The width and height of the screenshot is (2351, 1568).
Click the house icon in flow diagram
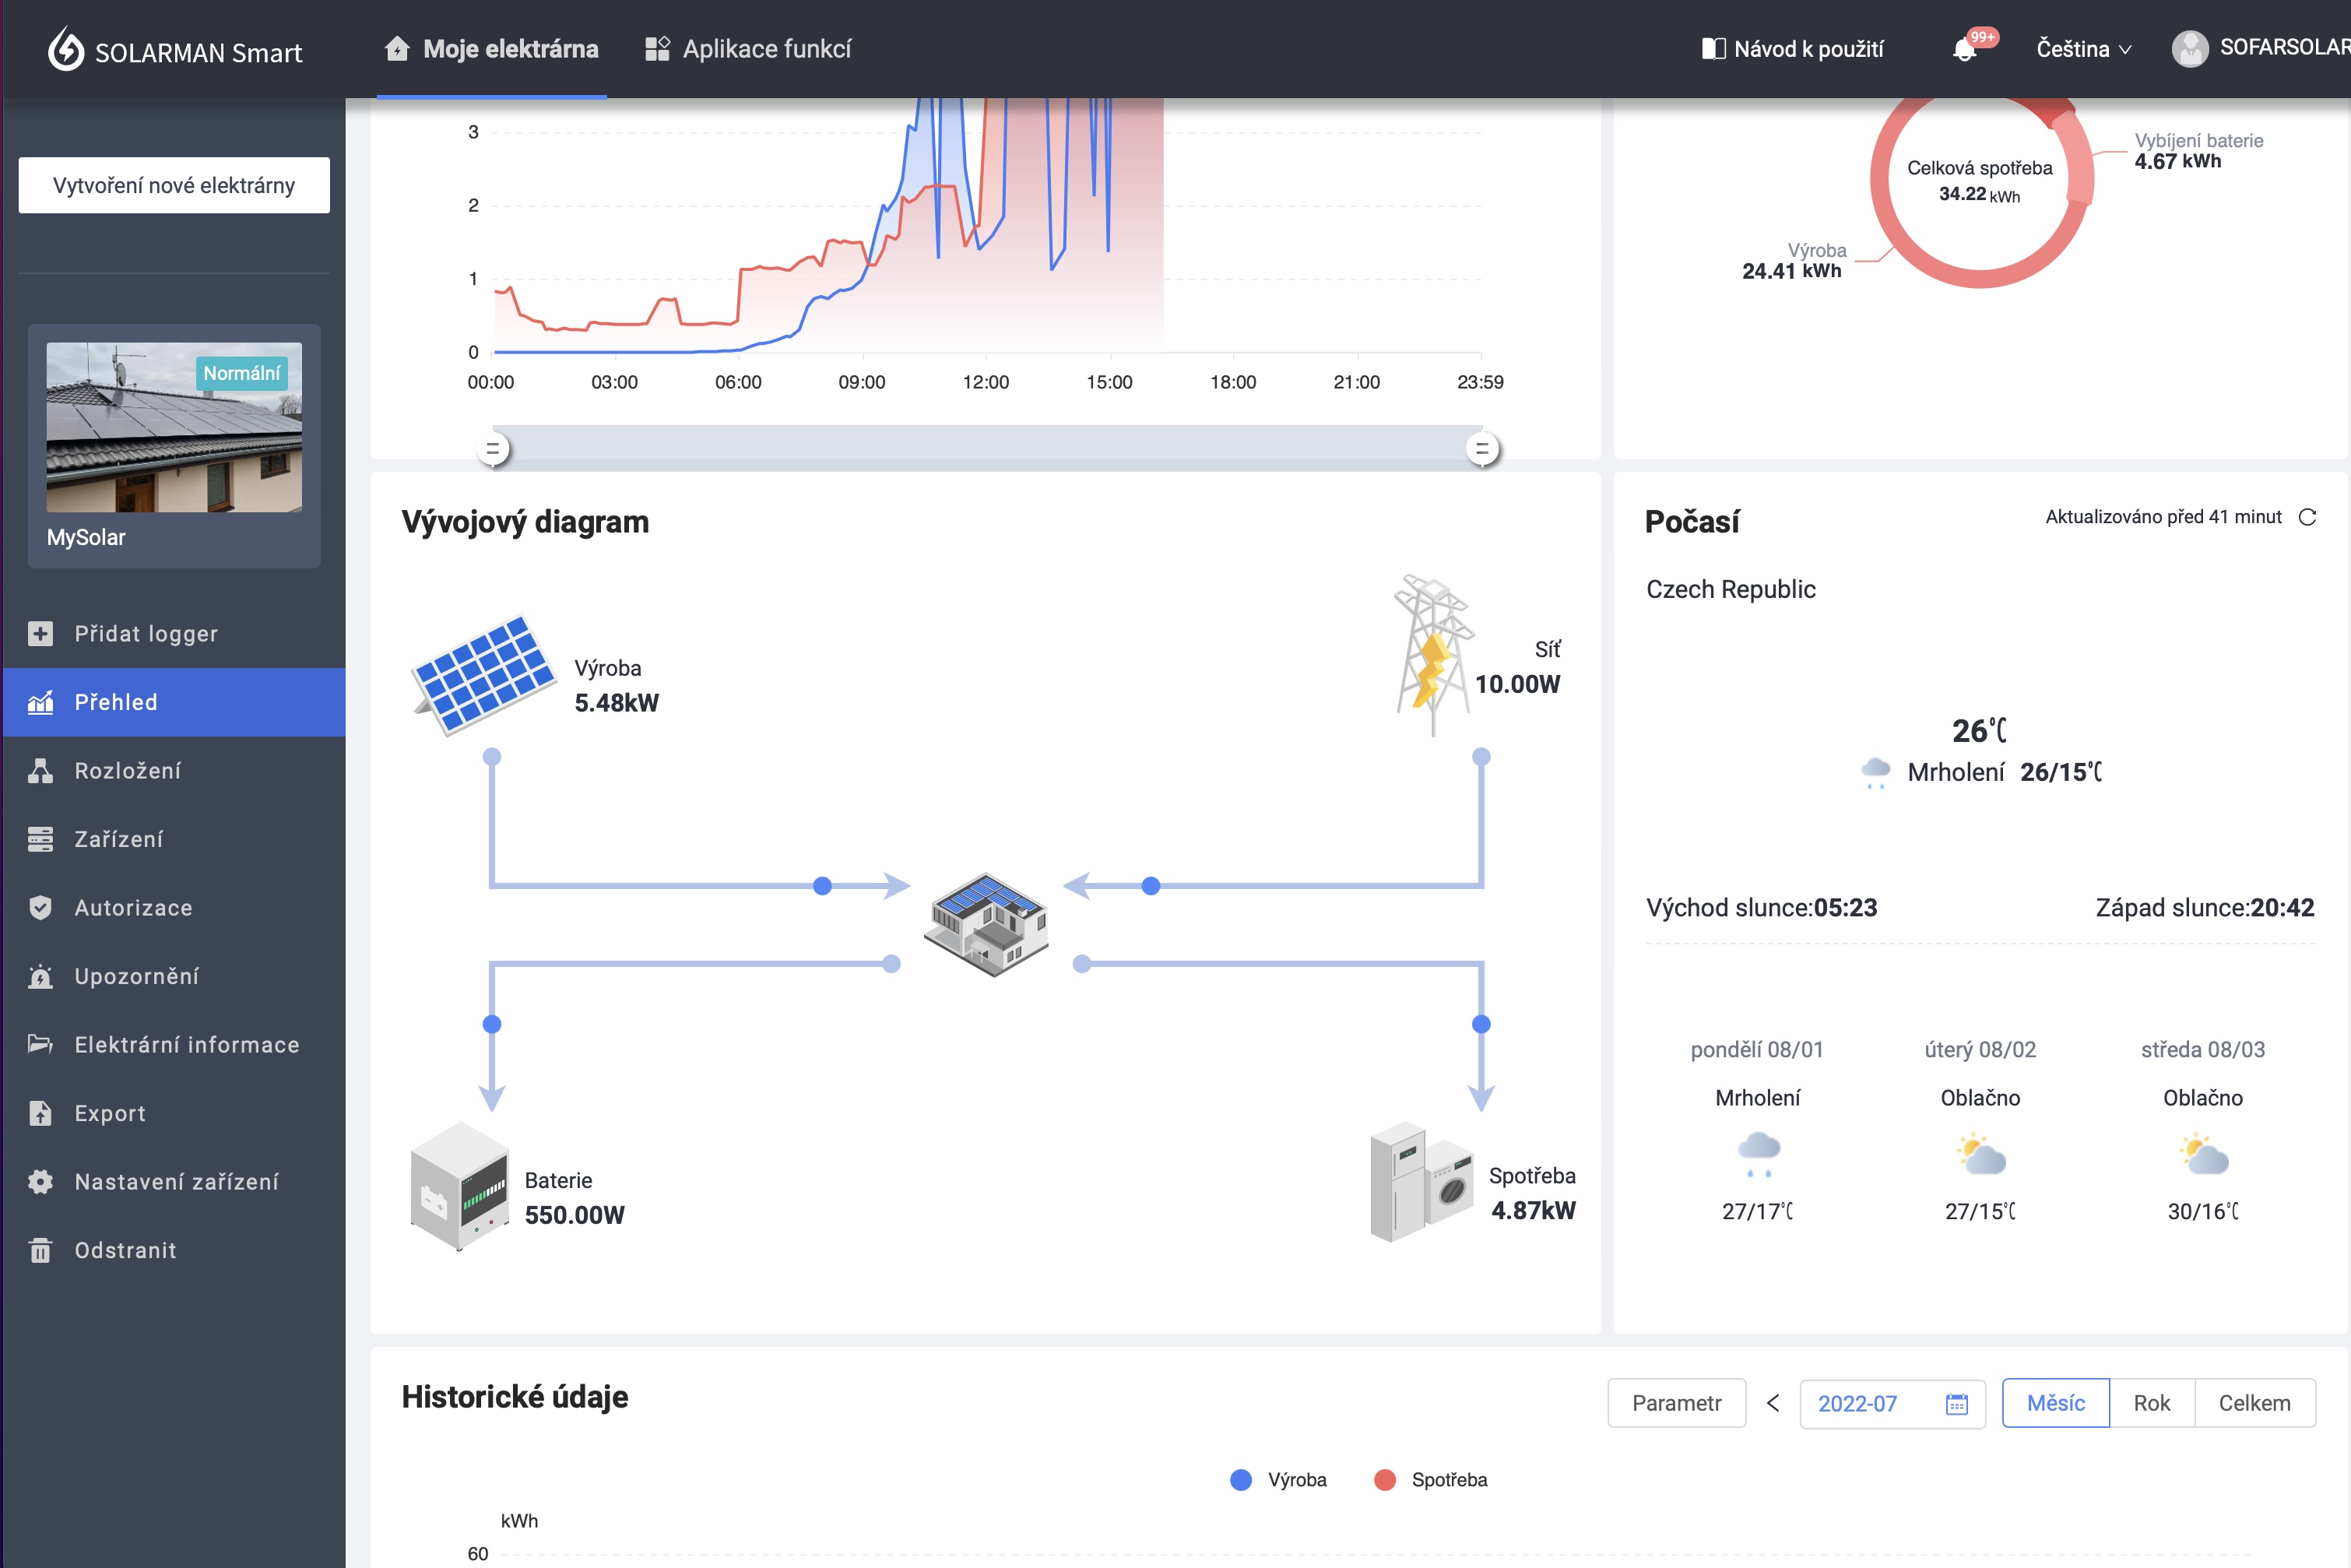tap(986, 924)
